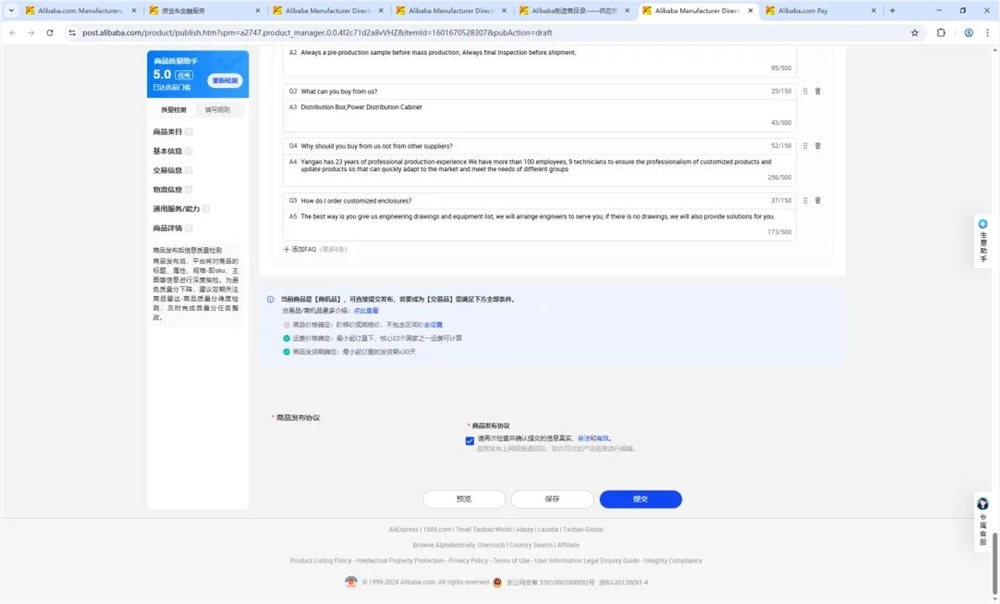Delete the Q3 FAQ entry using its trash icon

[x=817, y=91]
